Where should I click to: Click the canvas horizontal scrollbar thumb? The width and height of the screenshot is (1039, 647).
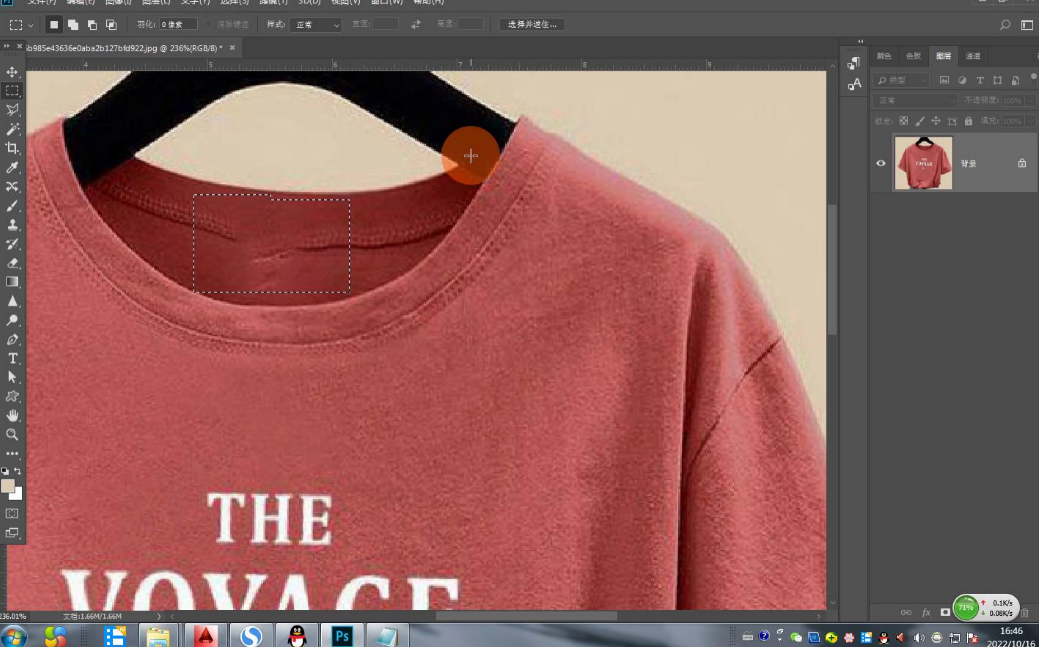coord(526,616)
